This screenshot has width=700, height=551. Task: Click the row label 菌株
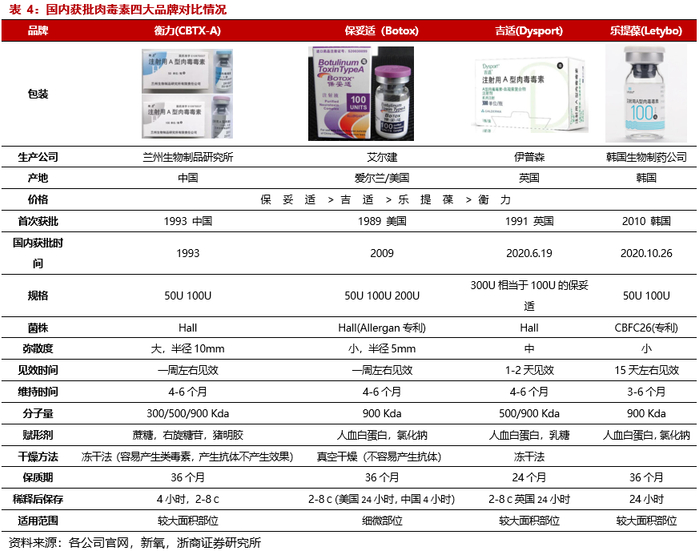pos(38,328)
